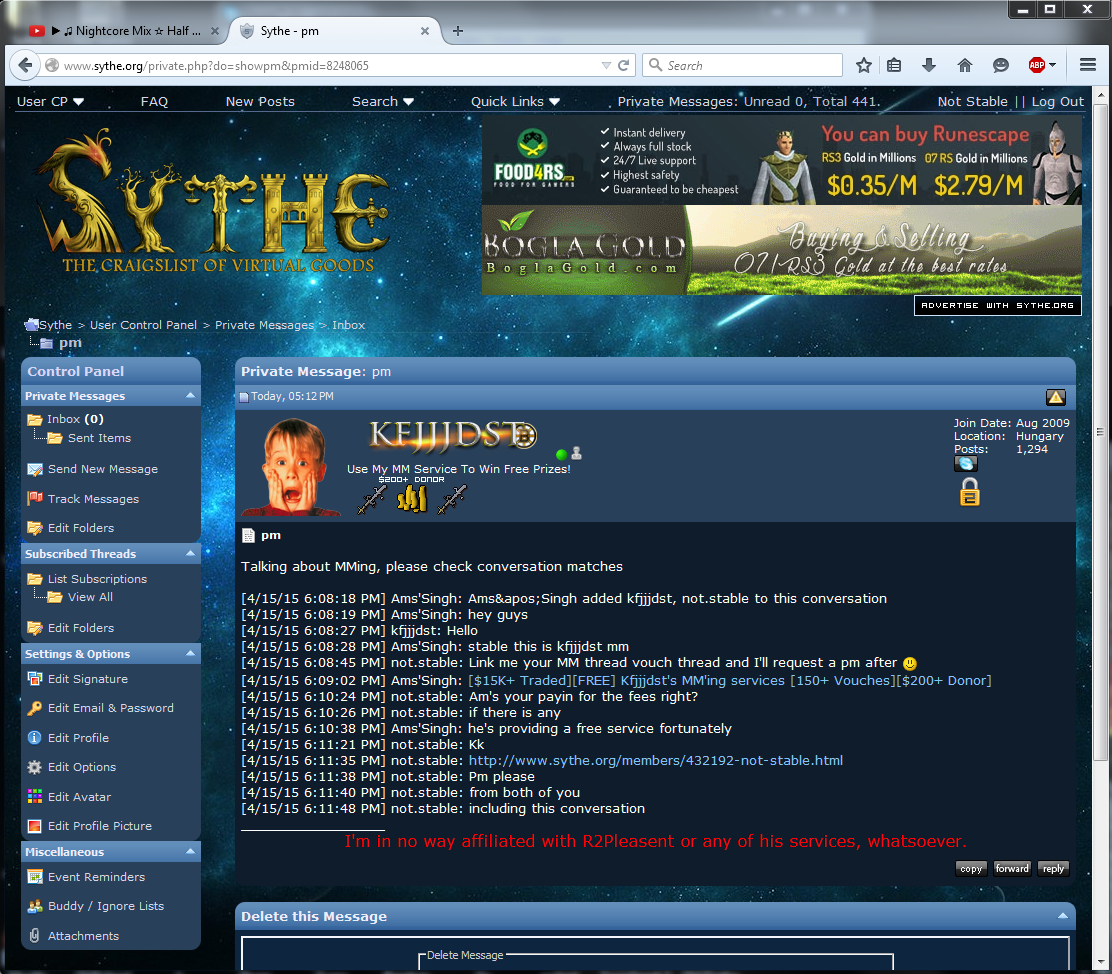Open New Posts in navbar
1112x974 pixels.
click(x=260, y=101)
